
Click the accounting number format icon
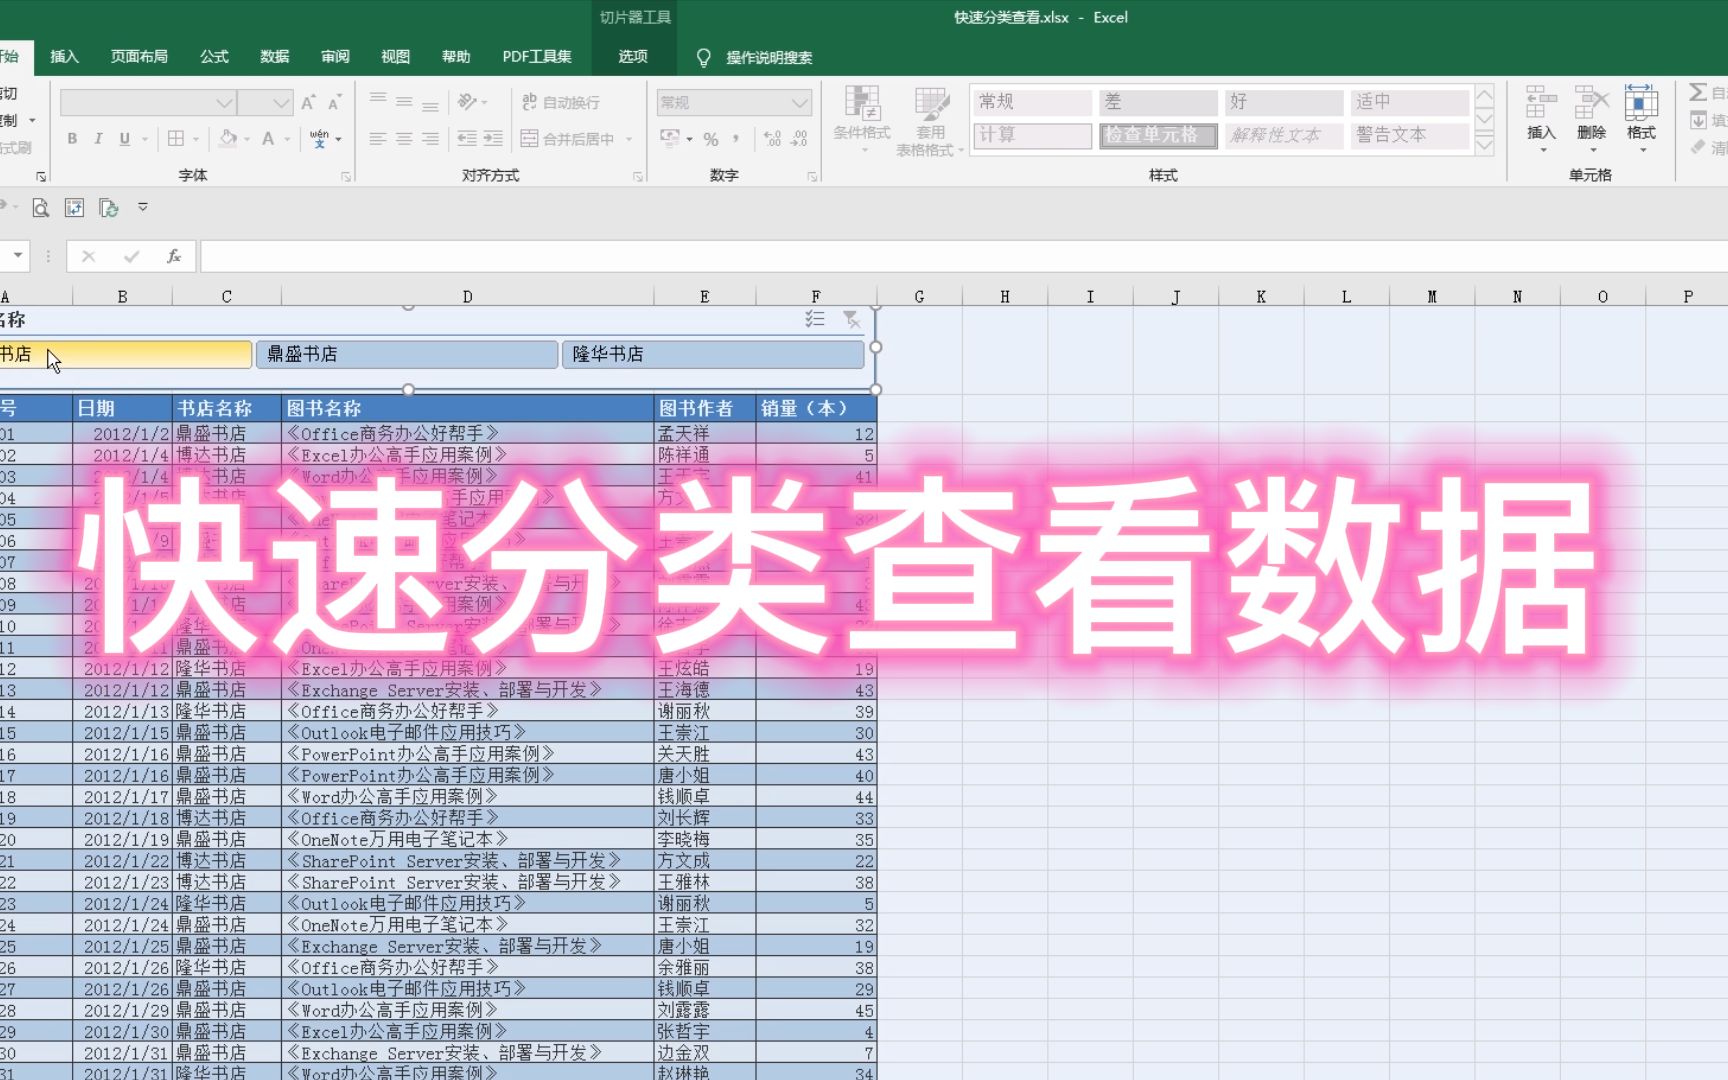point(670,138)
